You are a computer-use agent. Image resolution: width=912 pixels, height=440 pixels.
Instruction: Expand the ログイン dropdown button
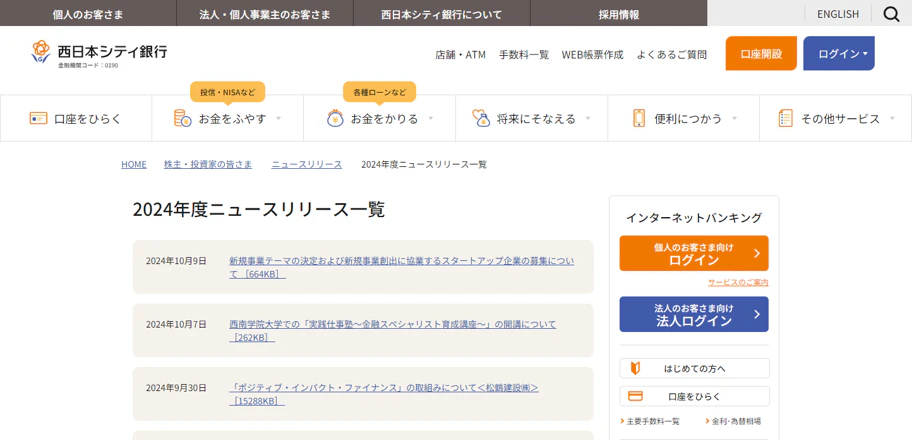point(838,54)
